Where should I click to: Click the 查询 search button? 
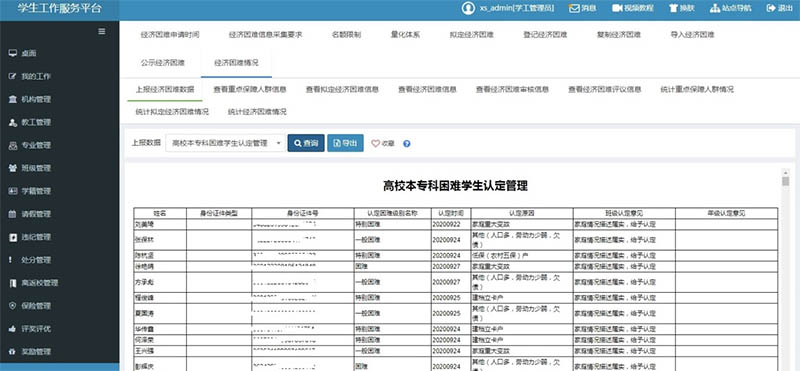pyautogui.click(x=306, y=143)
